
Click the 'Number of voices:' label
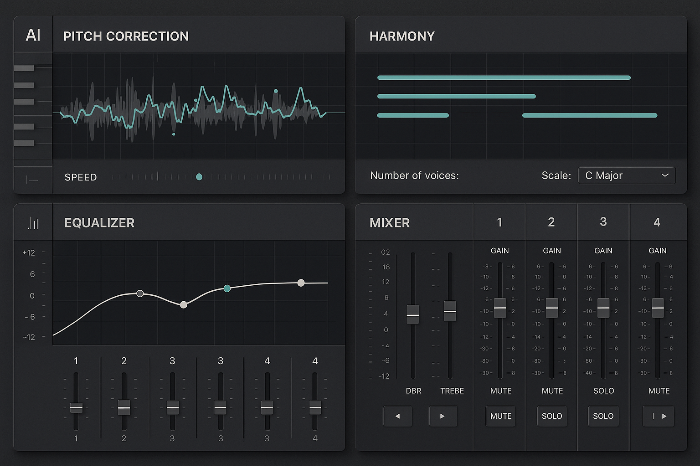point(414,175)
